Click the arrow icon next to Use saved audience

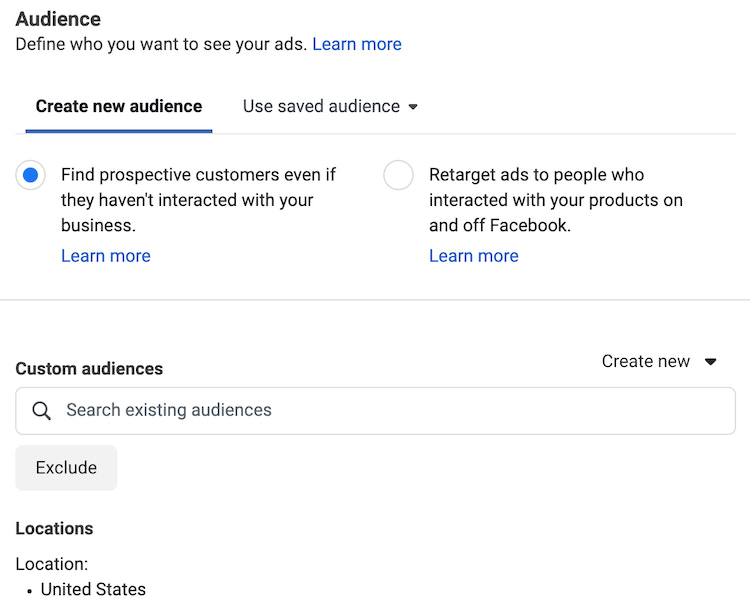click(x=413, y=107)
